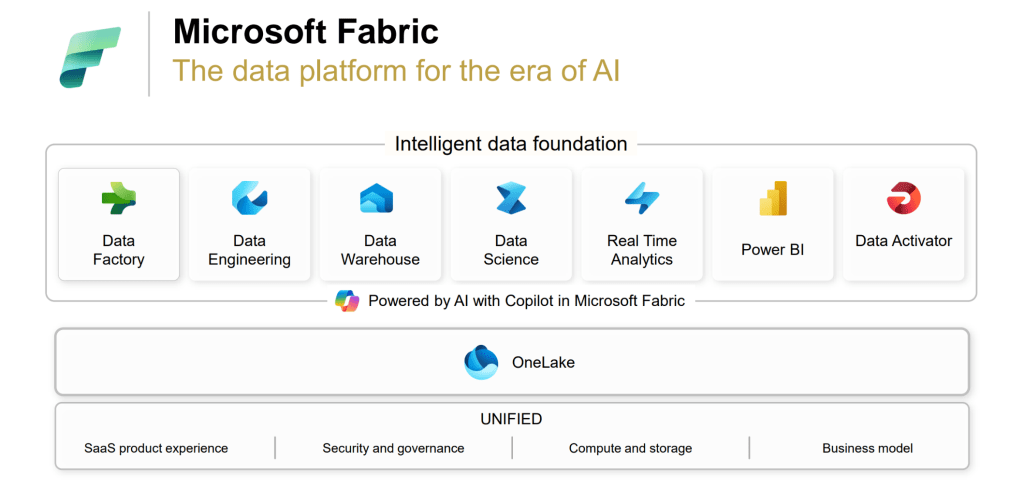1024x499 pixels.
Task: Click the Power BI icon
Action: tap(773, 199)
